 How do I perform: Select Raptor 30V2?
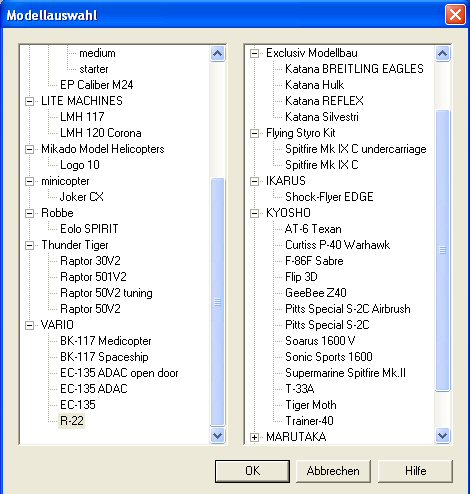pyautogui.click(x=90, y=261)
